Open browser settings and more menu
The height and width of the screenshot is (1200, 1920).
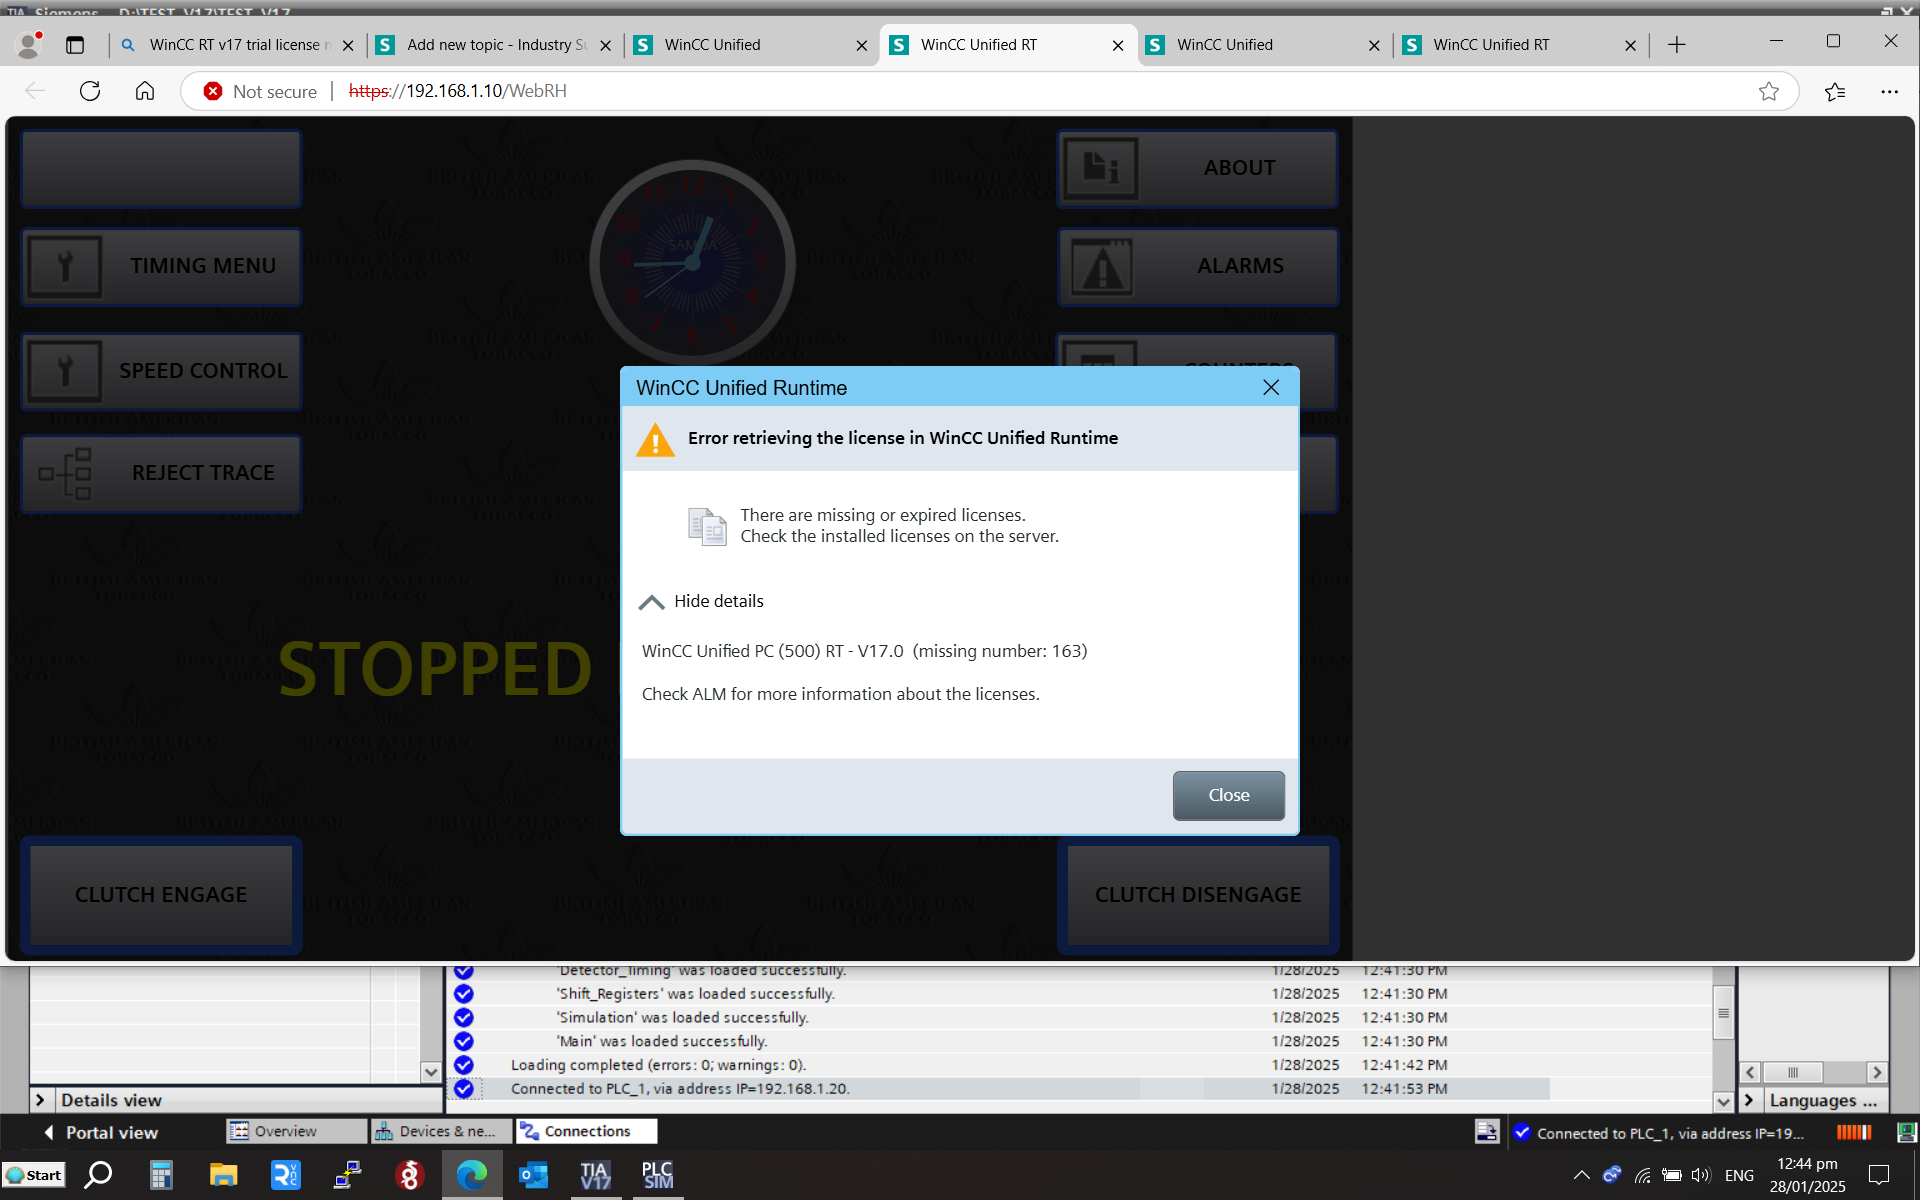pyautogui.click(x=1888, y=91)
